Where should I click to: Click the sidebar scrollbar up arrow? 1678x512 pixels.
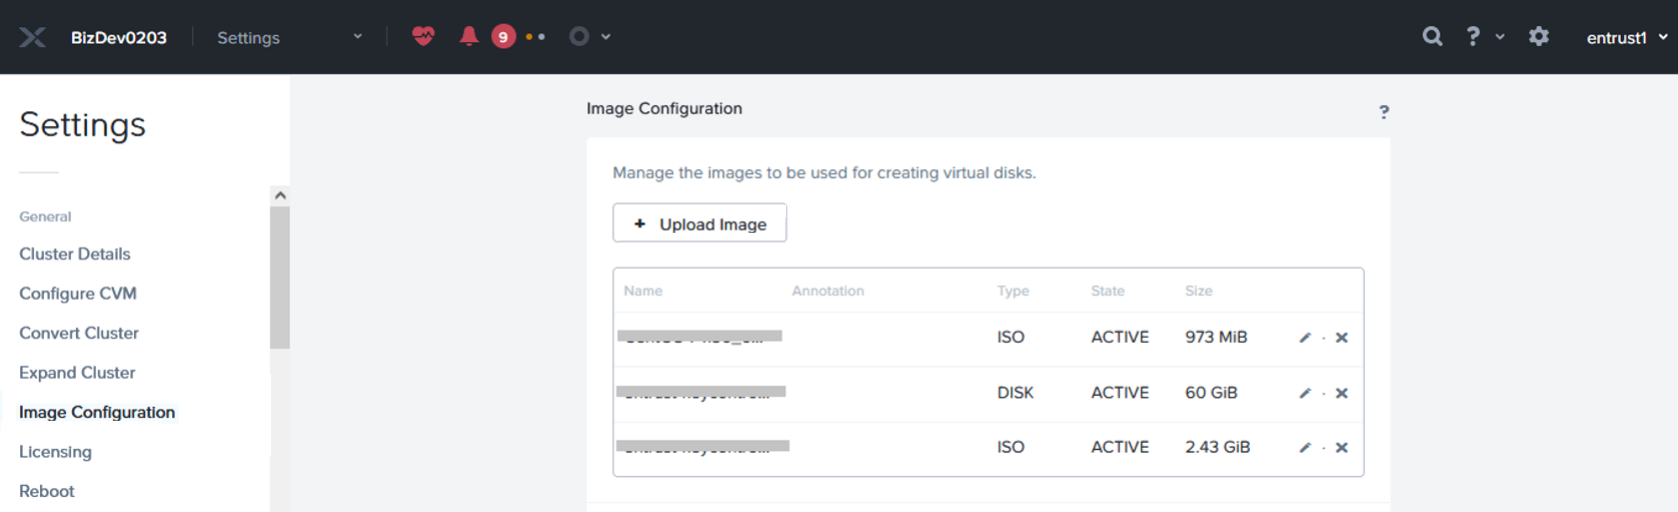click(280, 195)
